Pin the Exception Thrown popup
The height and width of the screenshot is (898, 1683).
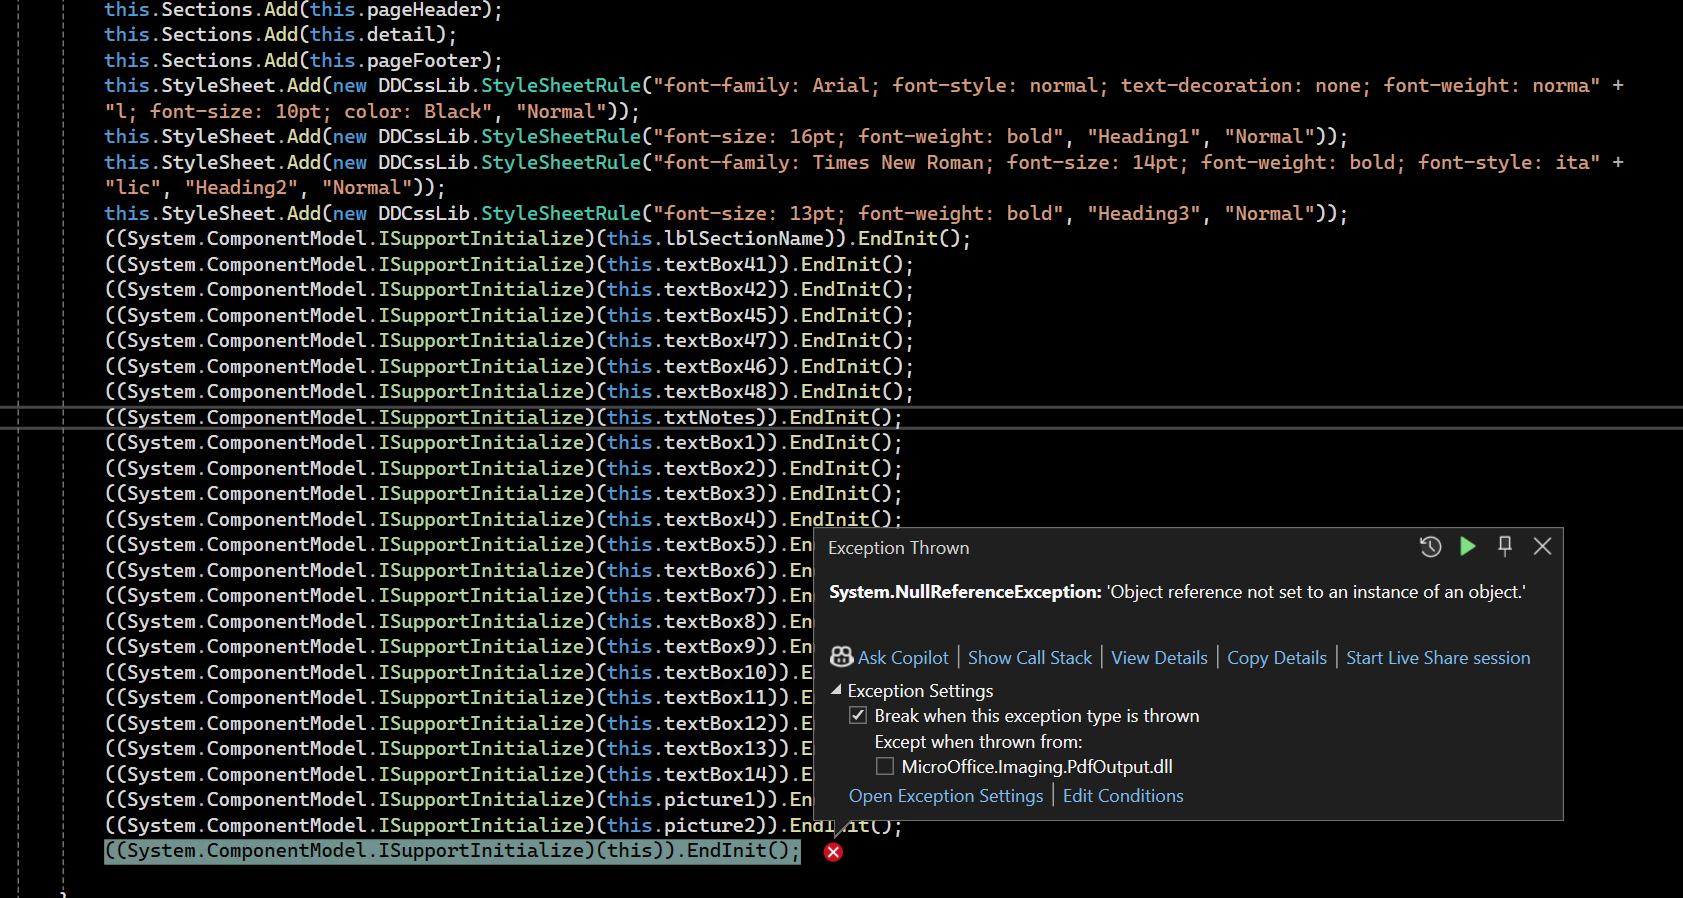pyautogui.click(x=1505, y=546)
